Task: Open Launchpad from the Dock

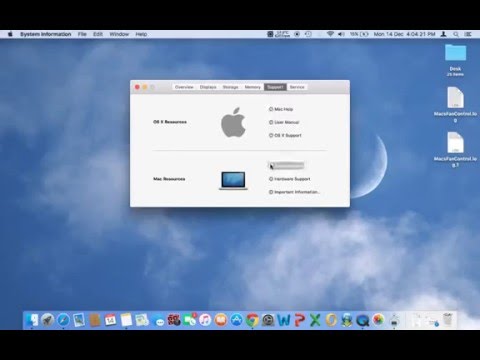Action: 47,320
